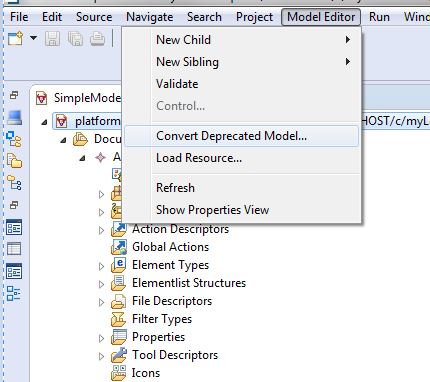
Task: Select the platform resource tree row
Action: click(241, 121)
